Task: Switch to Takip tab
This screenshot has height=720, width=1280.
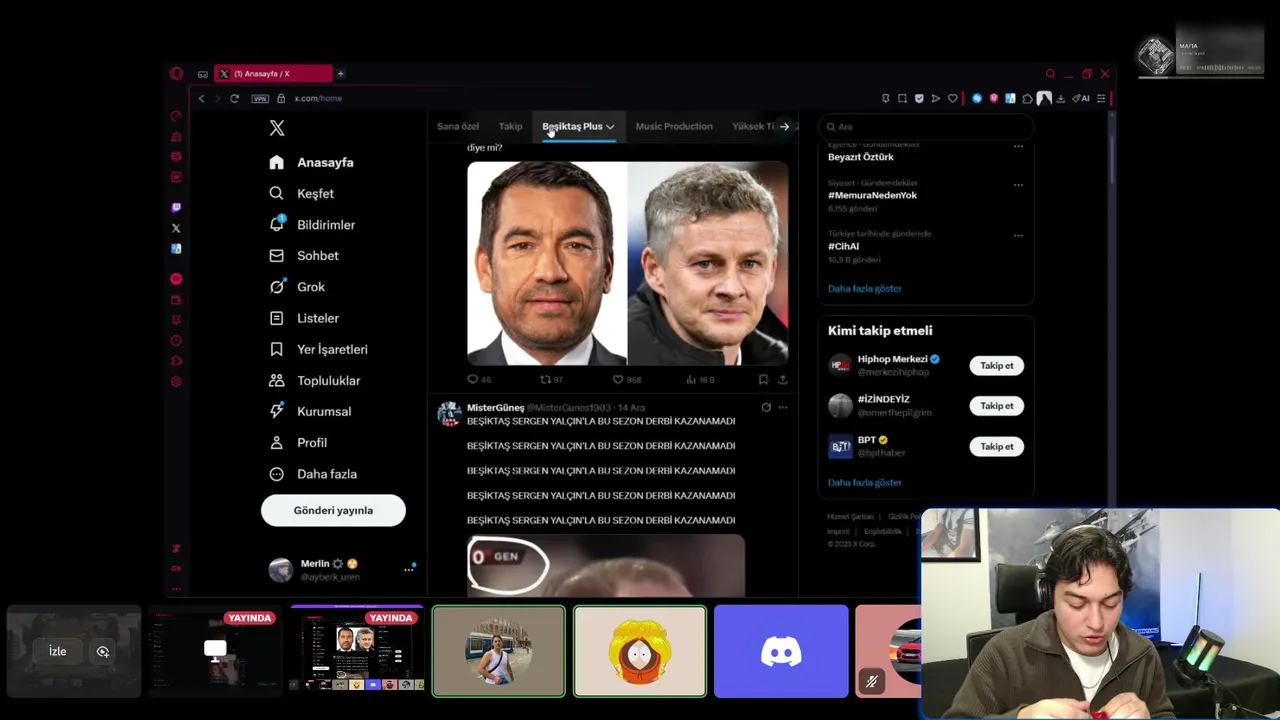Action: [510, 126]
